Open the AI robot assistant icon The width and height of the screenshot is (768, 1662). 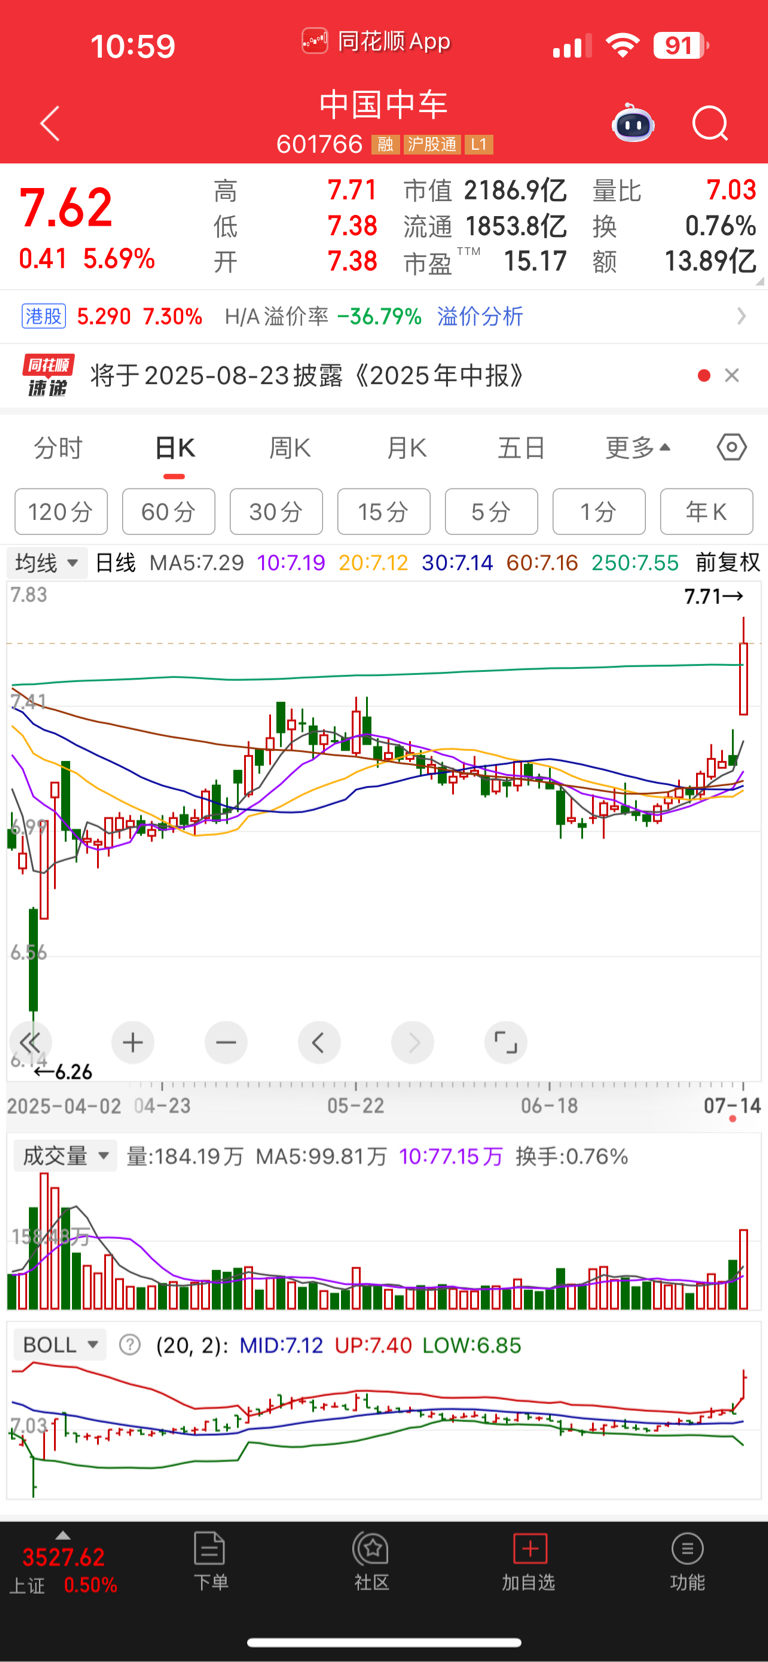(x=633, y=124)
